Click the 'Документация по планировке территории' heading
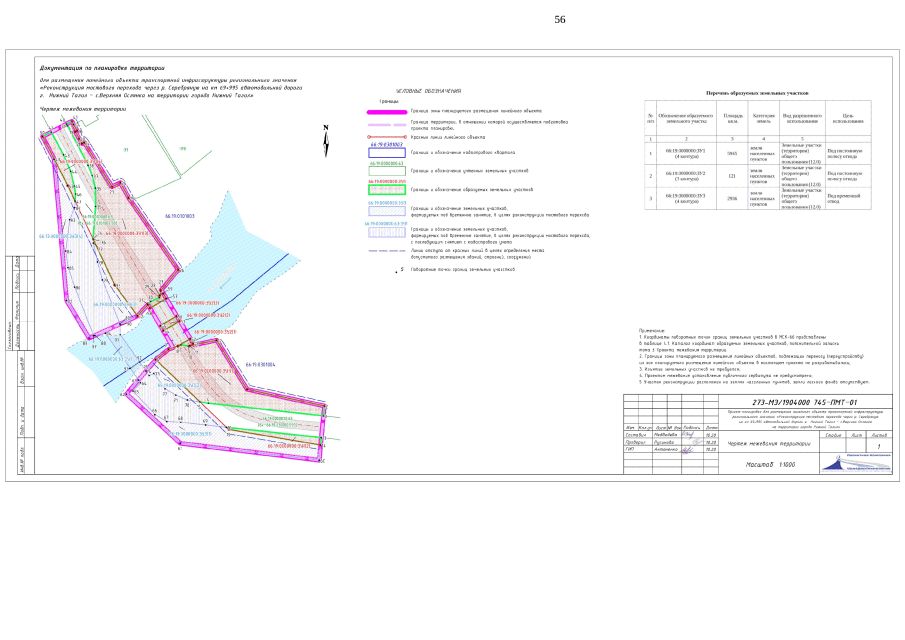 (101, 66)
